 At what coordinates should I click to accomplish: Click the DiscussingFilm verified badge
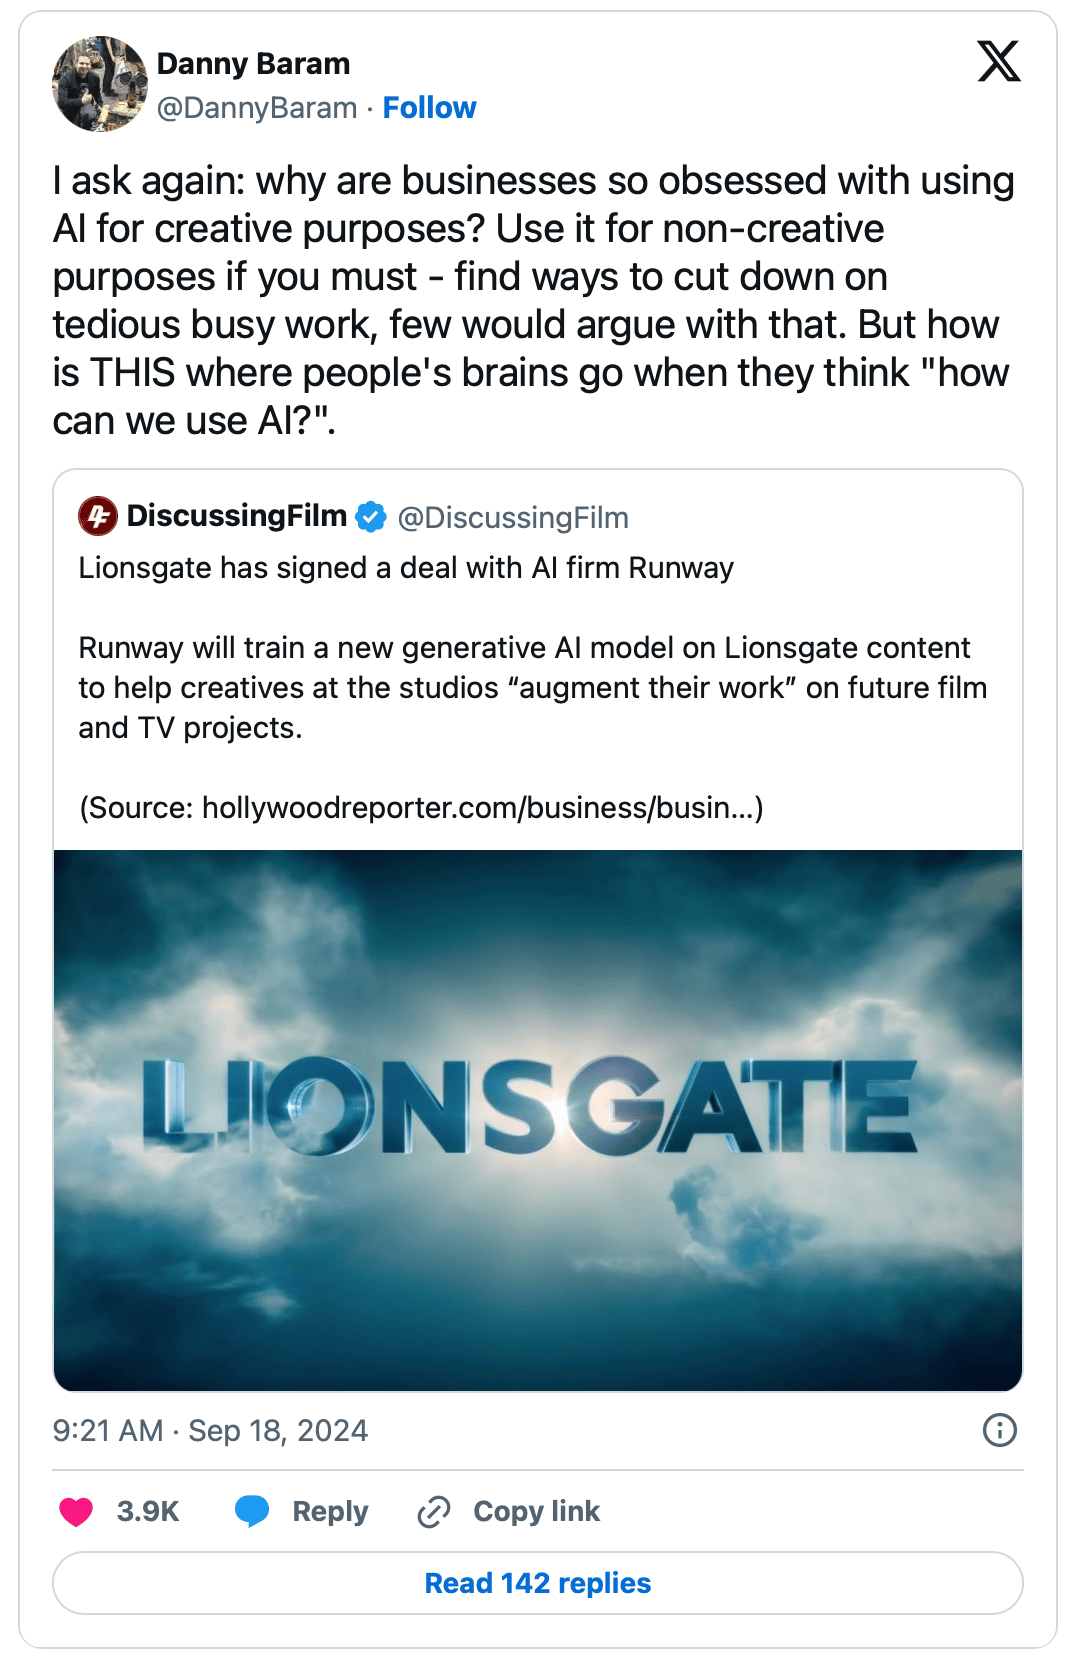[x=371, y=517]
